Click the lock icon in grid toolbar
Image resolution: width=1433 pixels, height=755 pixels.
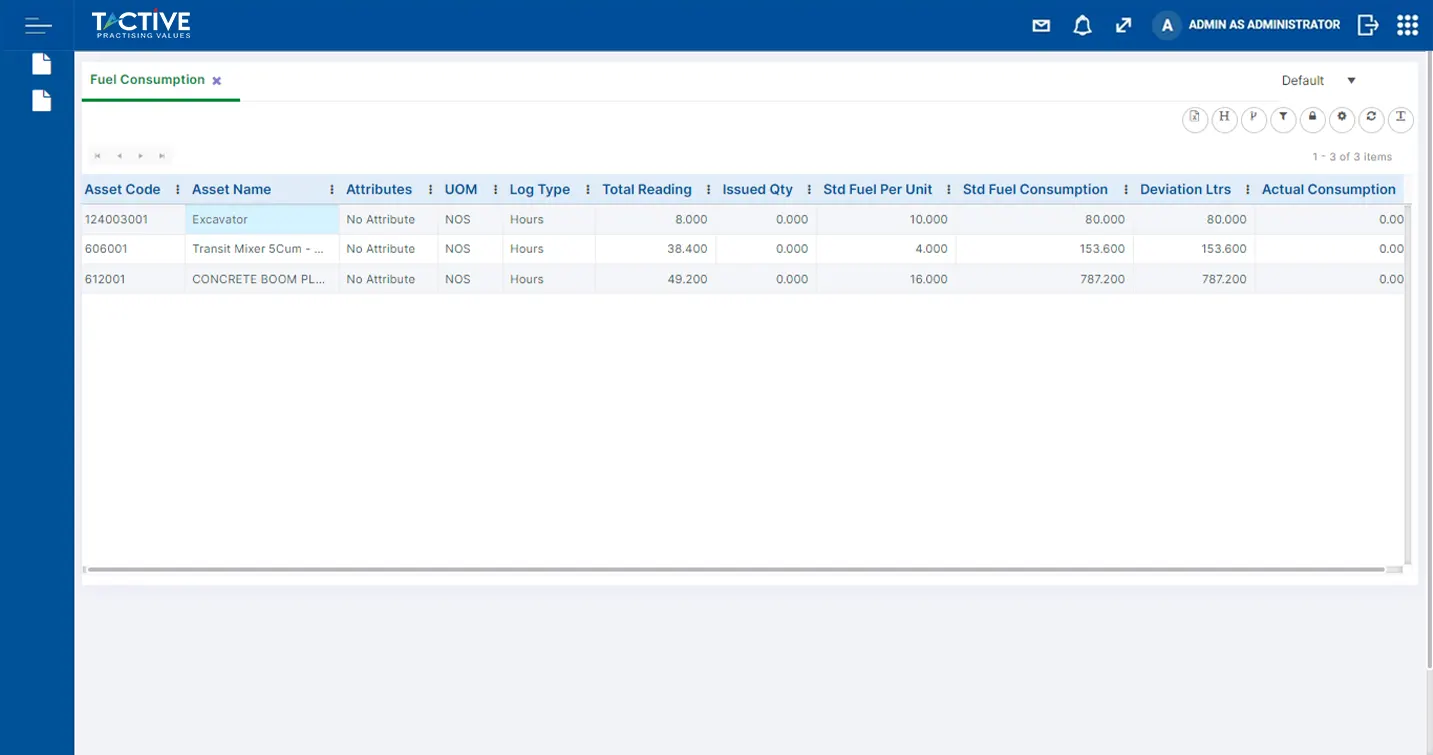[1312, 118]
